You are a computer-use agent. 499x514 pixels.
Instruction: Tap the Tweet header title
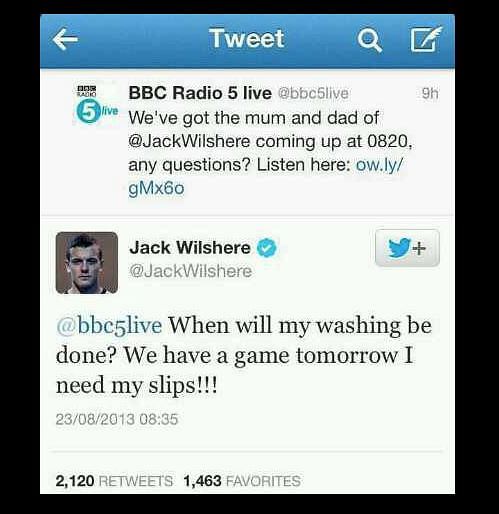(x=247, y=38)
